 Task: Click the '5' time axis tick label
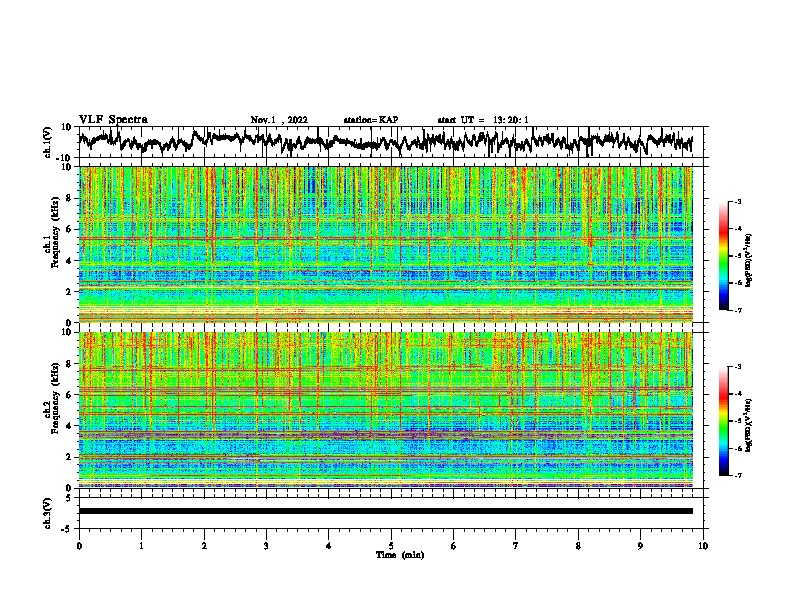pyautogui.click(x=391, y=546)
